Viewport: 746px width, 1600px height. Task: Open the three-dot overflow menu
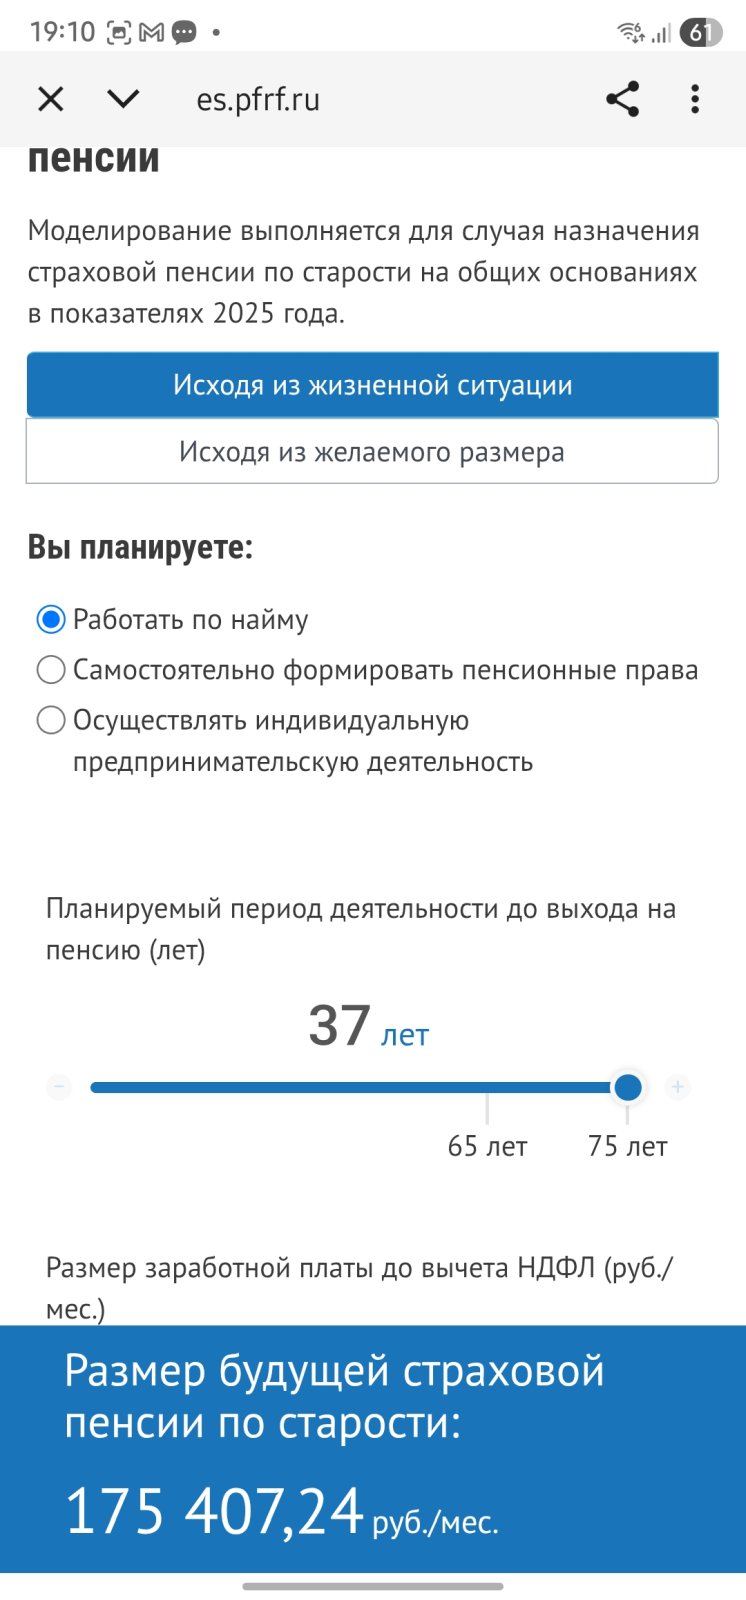[695, 99]
